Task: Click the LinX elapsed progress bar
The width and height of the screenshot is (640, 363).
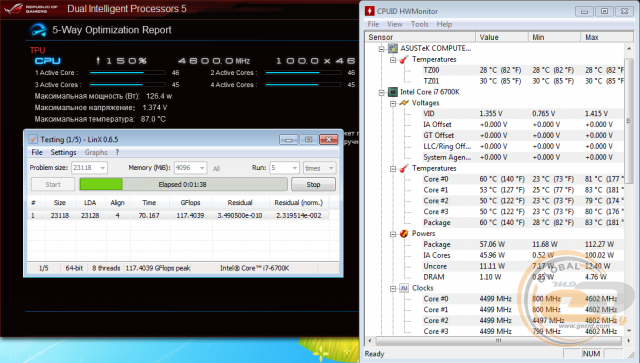Action: 183,185
